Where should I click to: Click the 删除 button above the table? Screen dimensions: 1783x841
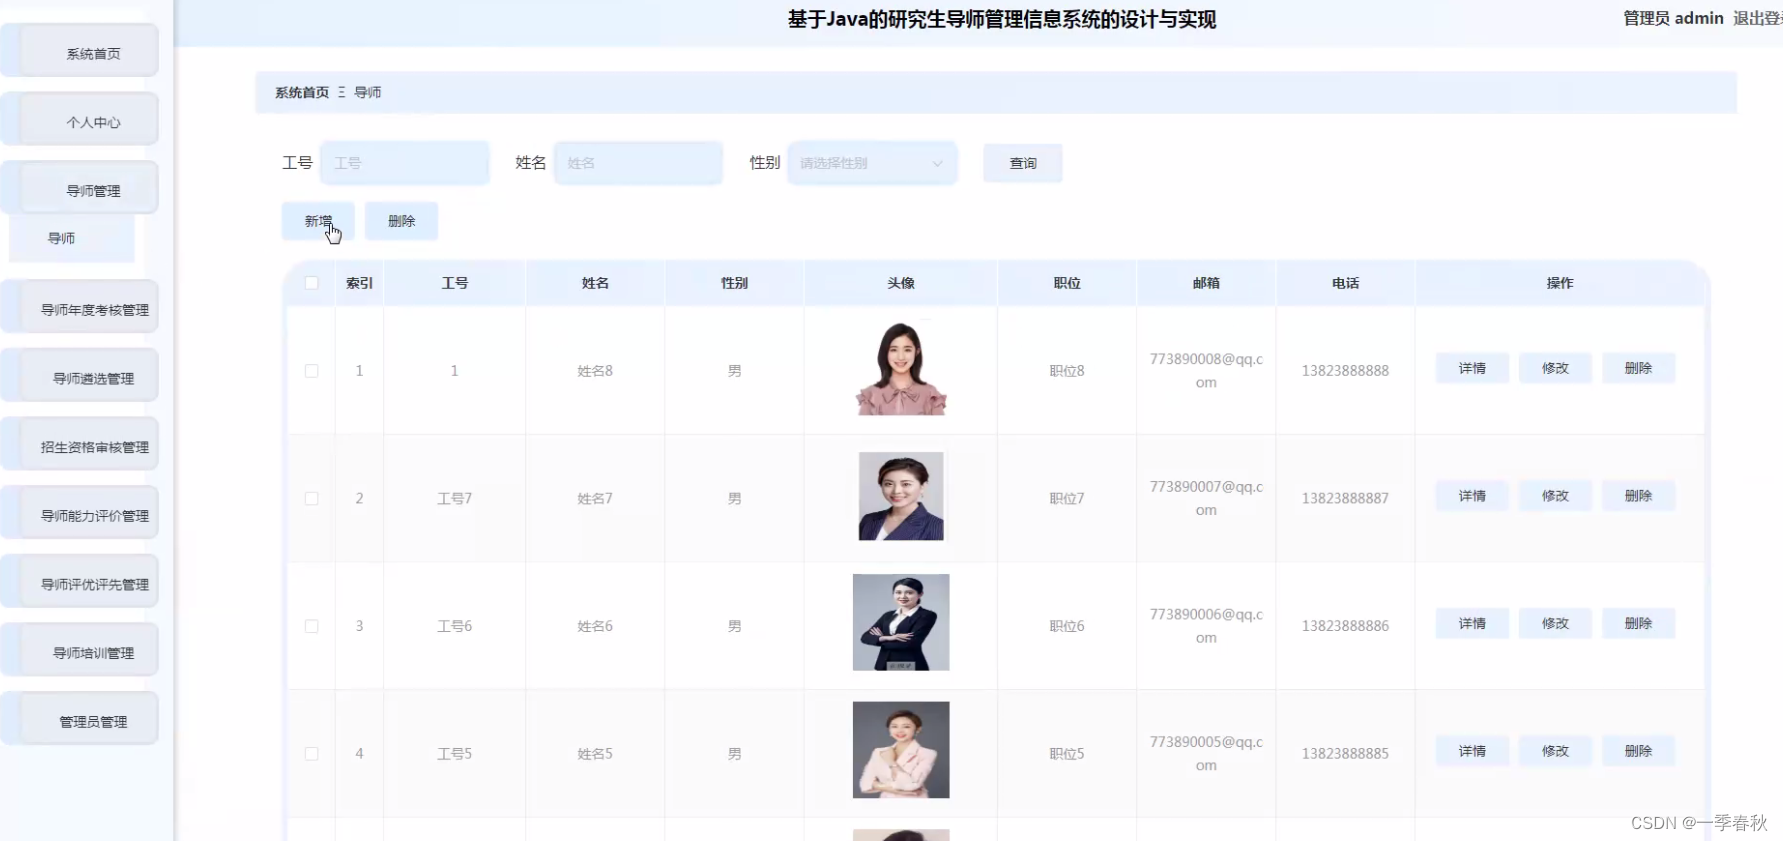[x=401, y=221]
